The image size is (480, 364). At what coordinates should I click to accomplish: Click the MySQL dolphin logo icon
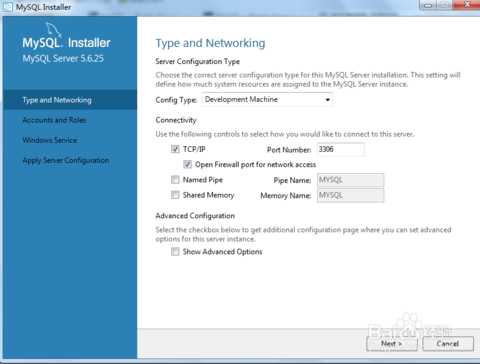point(53,29)
